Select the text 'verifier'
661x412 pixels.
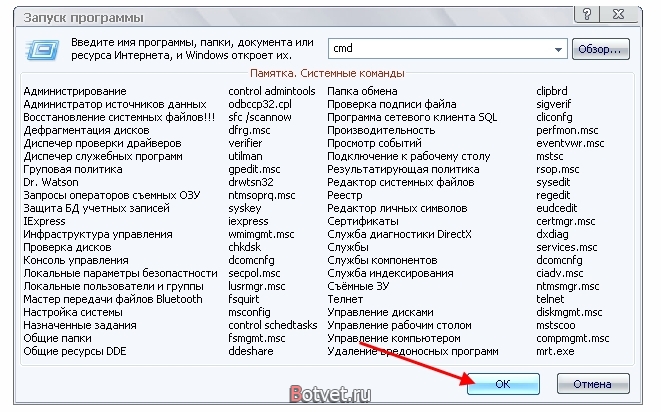[245, 143]
